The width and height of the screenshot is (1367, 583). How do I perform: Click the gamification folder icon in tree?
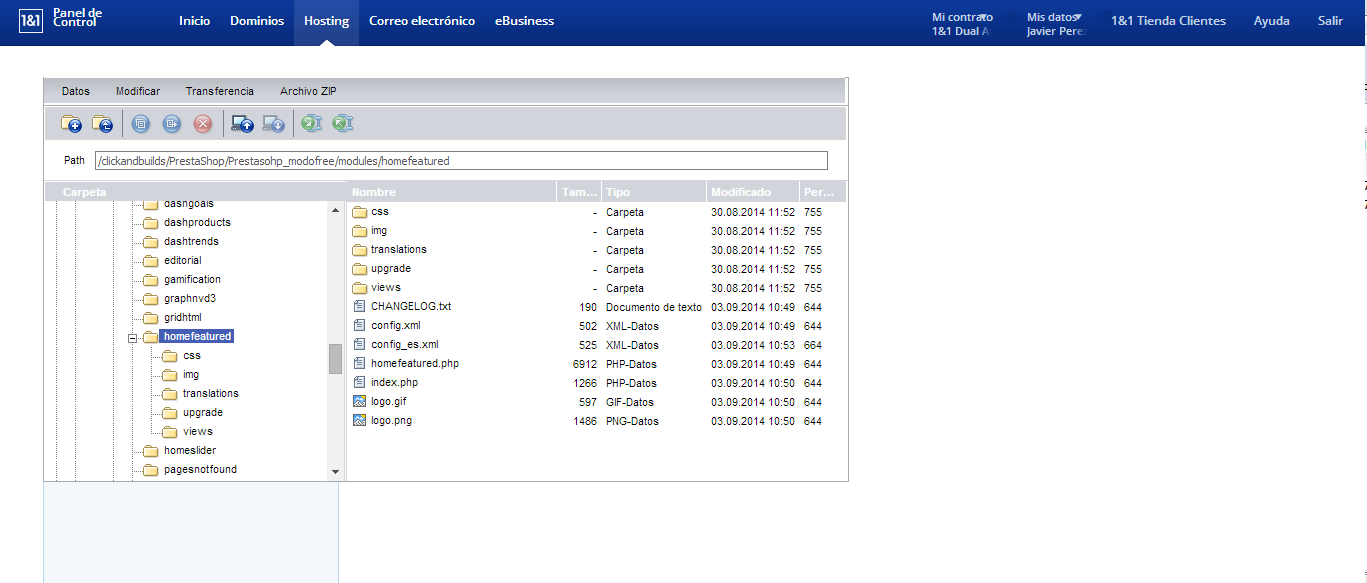pos(150,279)
